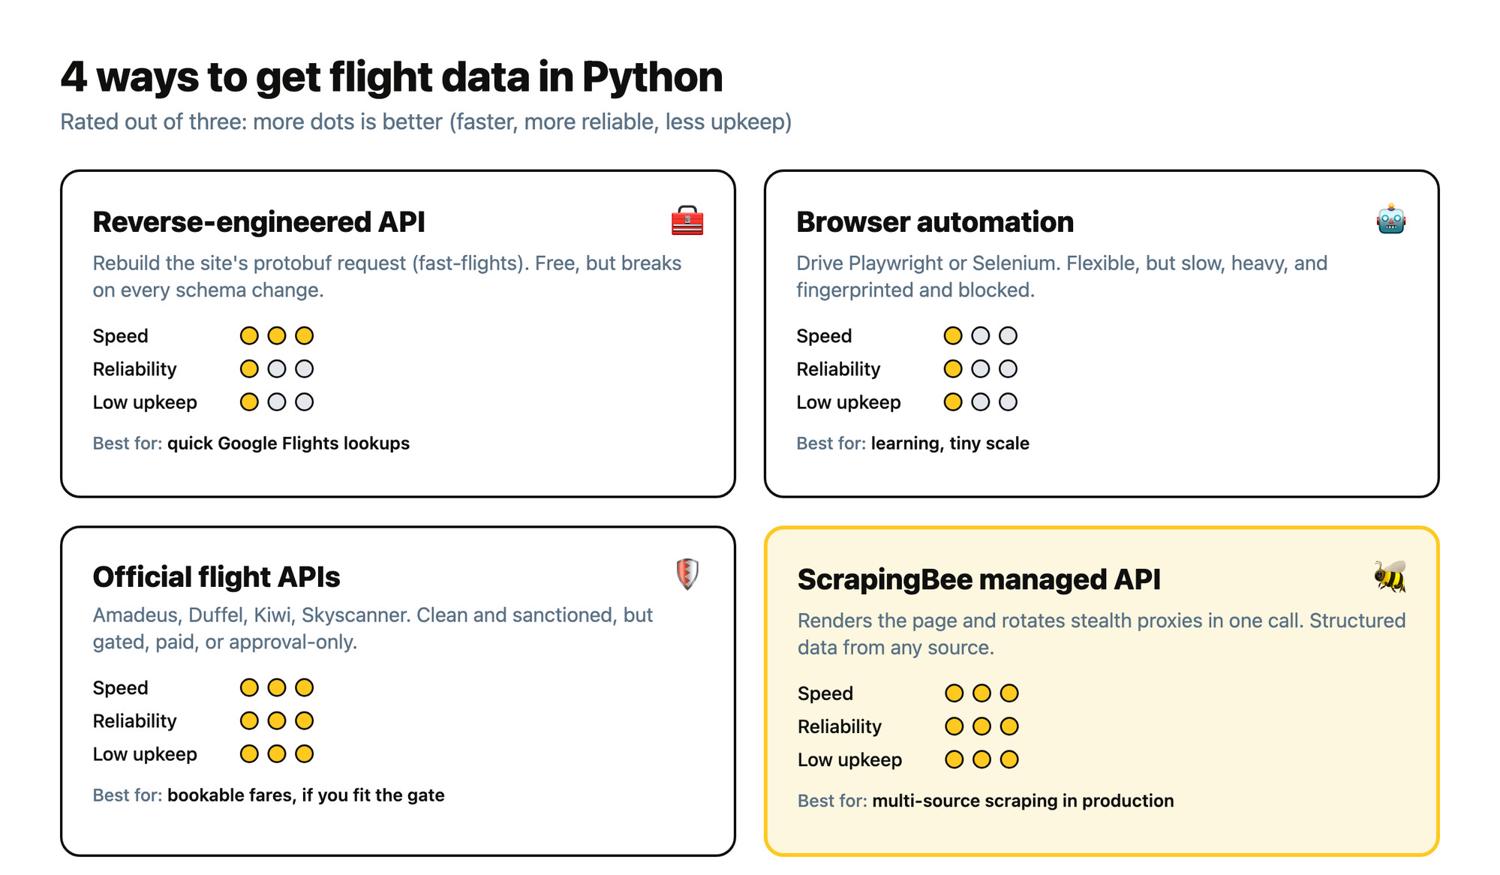Image resolution: width=1500 pixels, height=875 pixels.
Task: Click the 'Official flight APIs' heading
Action: click(216, 577)
